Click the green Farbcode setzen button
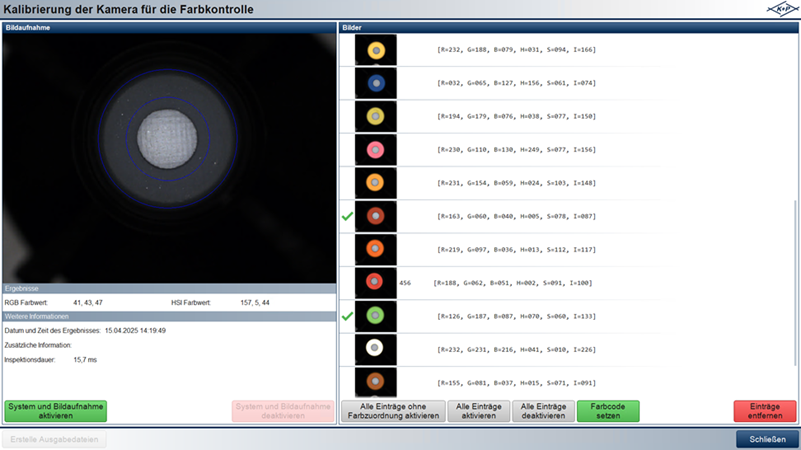The height and width of the screenshot is (450, 801). pyautogui.click(x=608, y=411)
